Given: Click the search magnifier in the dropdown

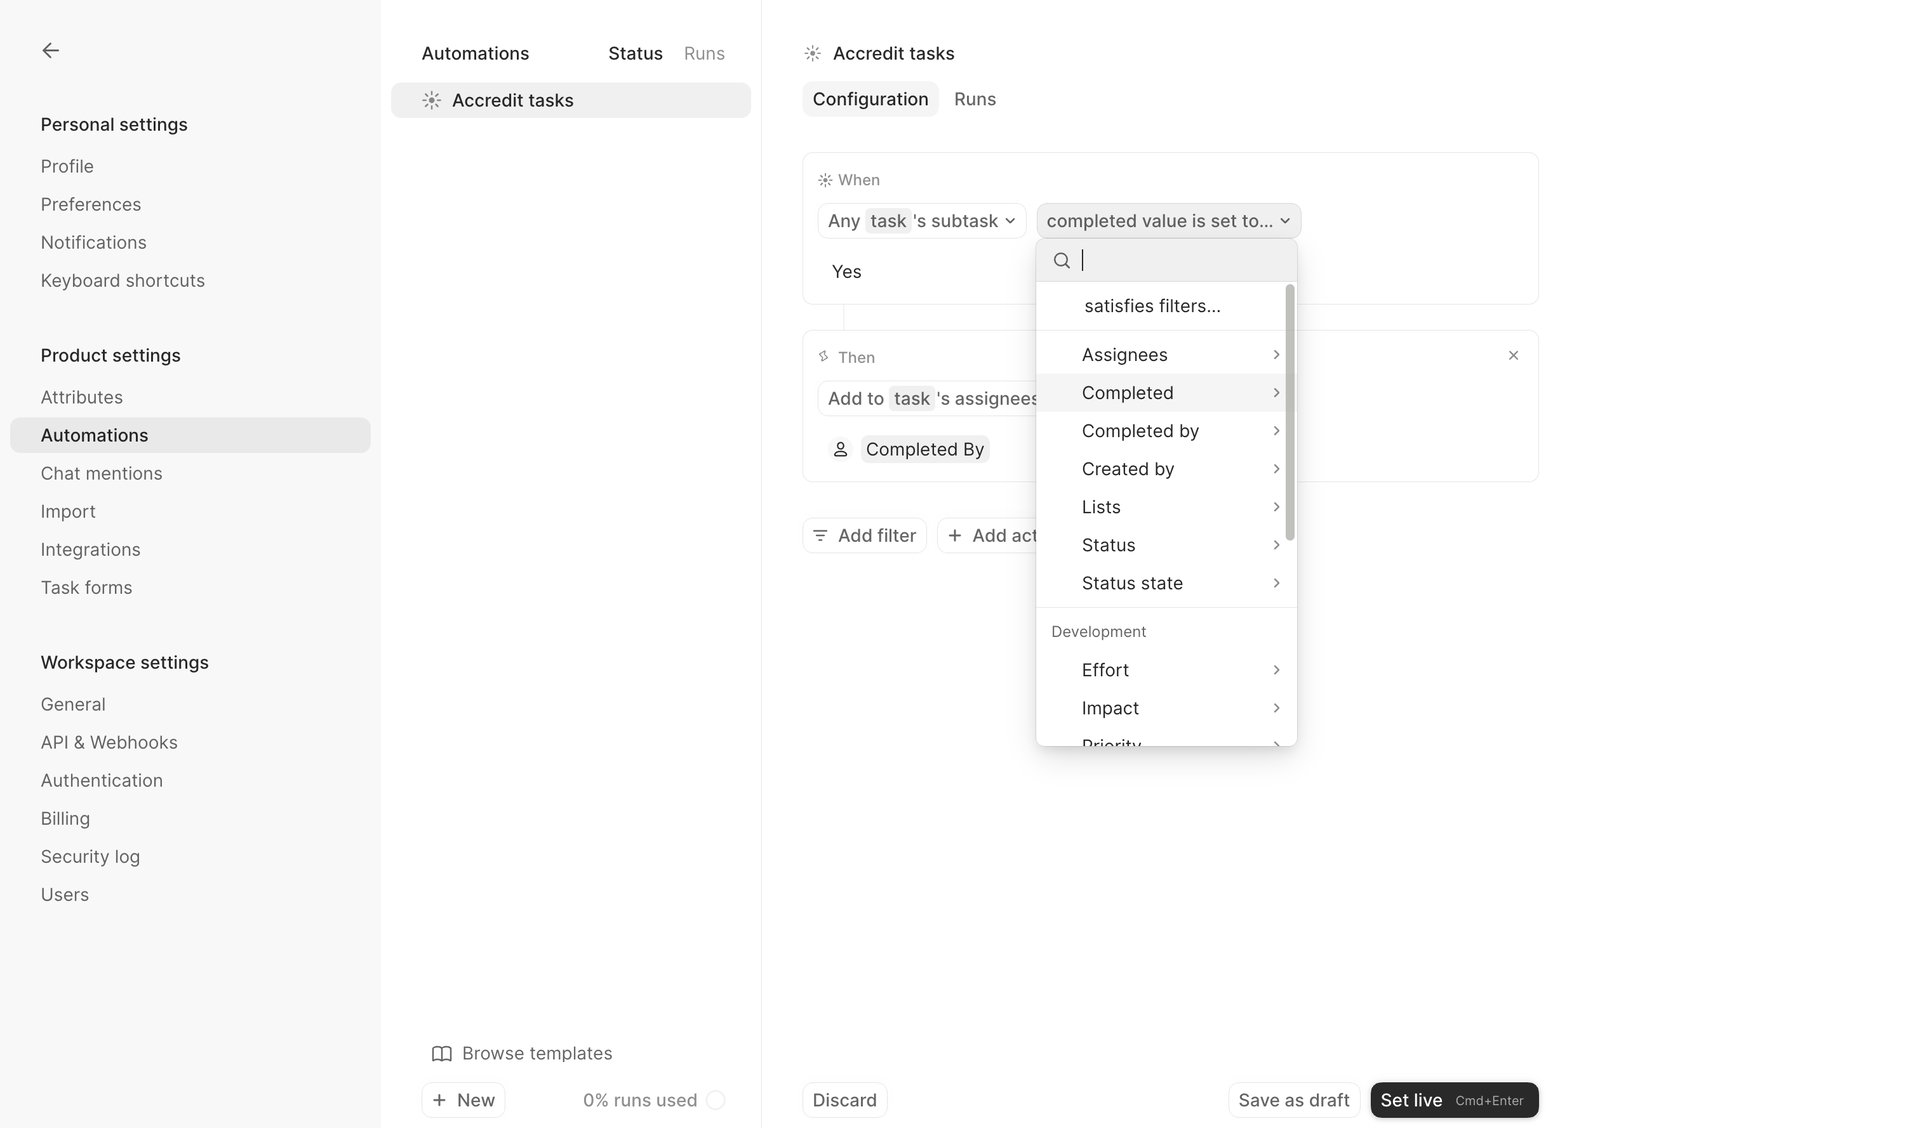Looking at the screenshot, I should click(x=1062, y=260).
